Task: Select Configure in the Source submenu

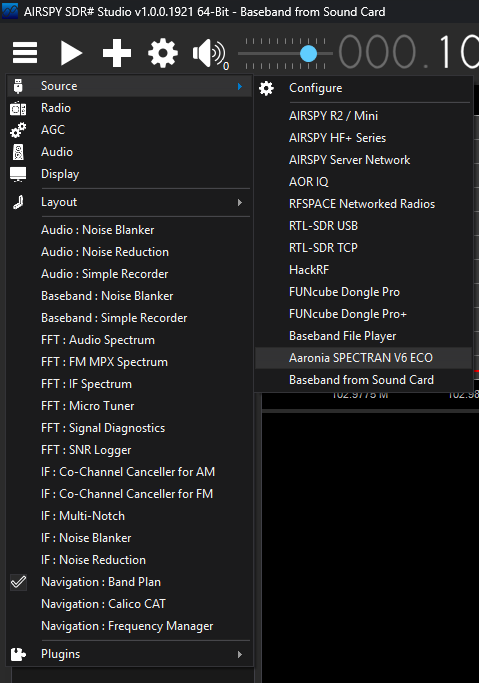Action: click(x=364, y=88)
